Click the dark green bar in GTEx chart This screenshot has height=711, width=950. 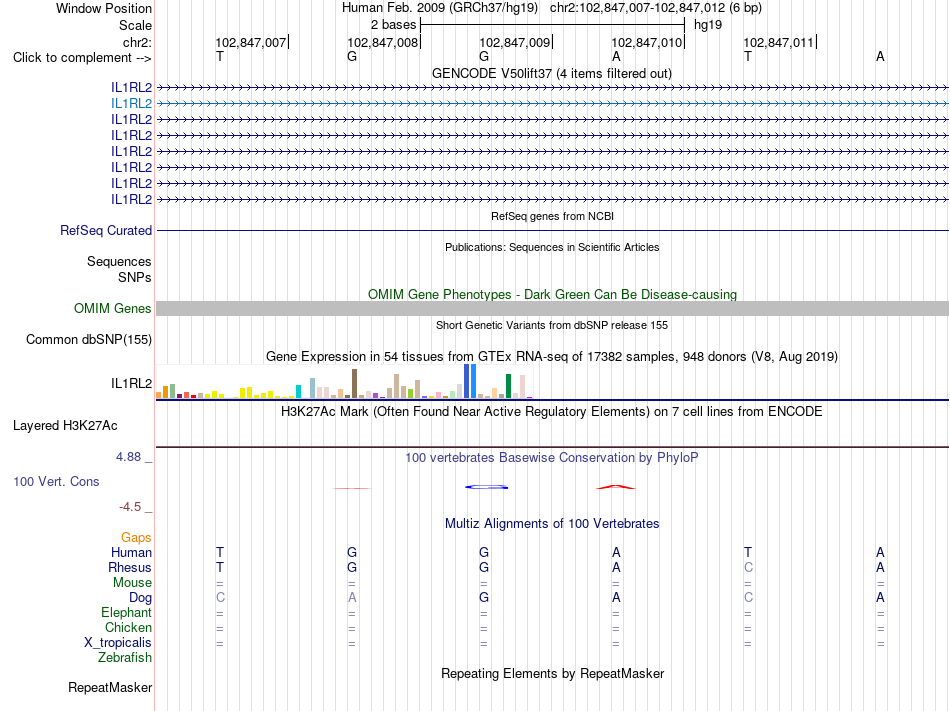[x=509, y=386]
